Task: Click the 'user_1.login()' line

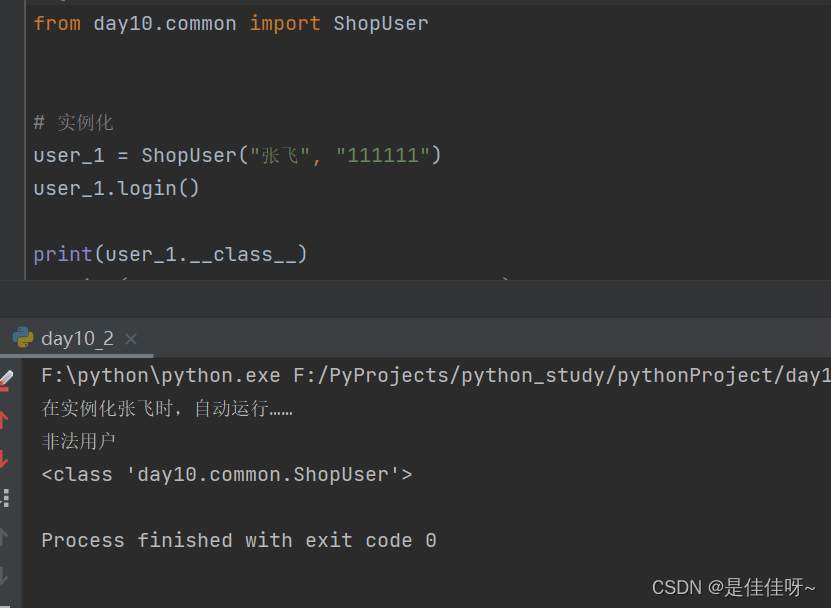Action: point(116,188)
